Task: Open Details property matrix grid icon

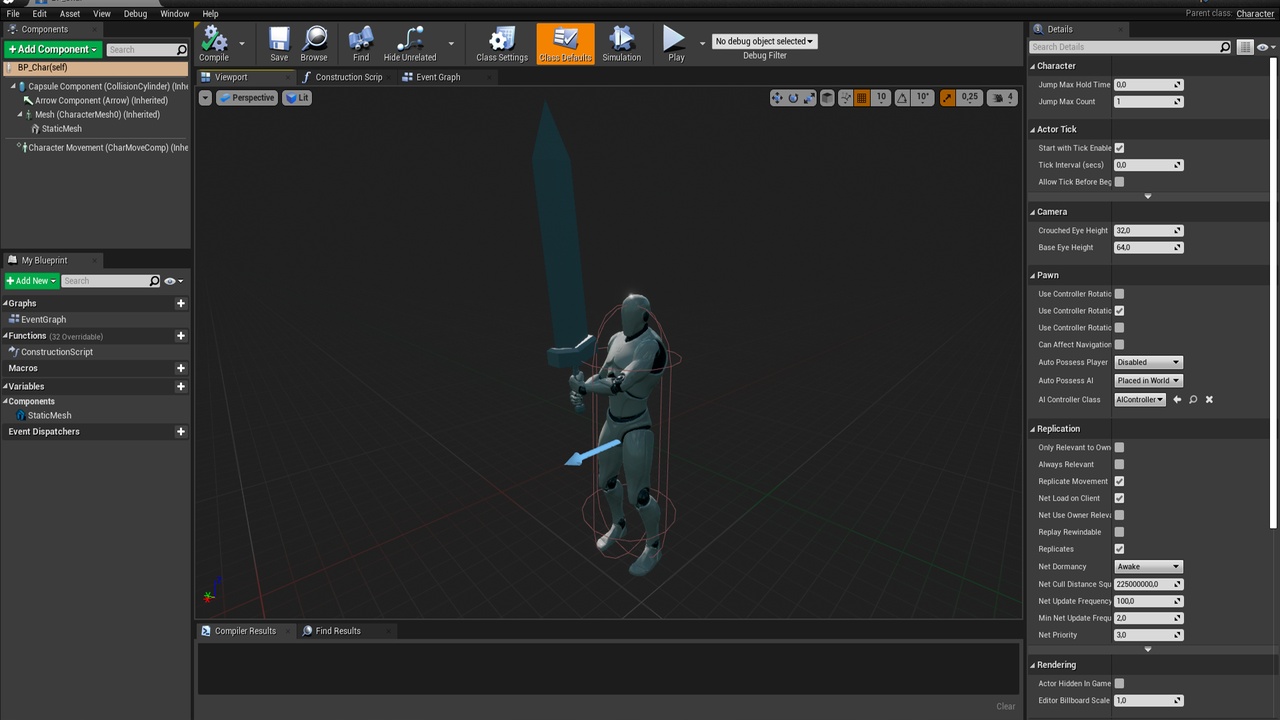Action: tap(1245, 47)
